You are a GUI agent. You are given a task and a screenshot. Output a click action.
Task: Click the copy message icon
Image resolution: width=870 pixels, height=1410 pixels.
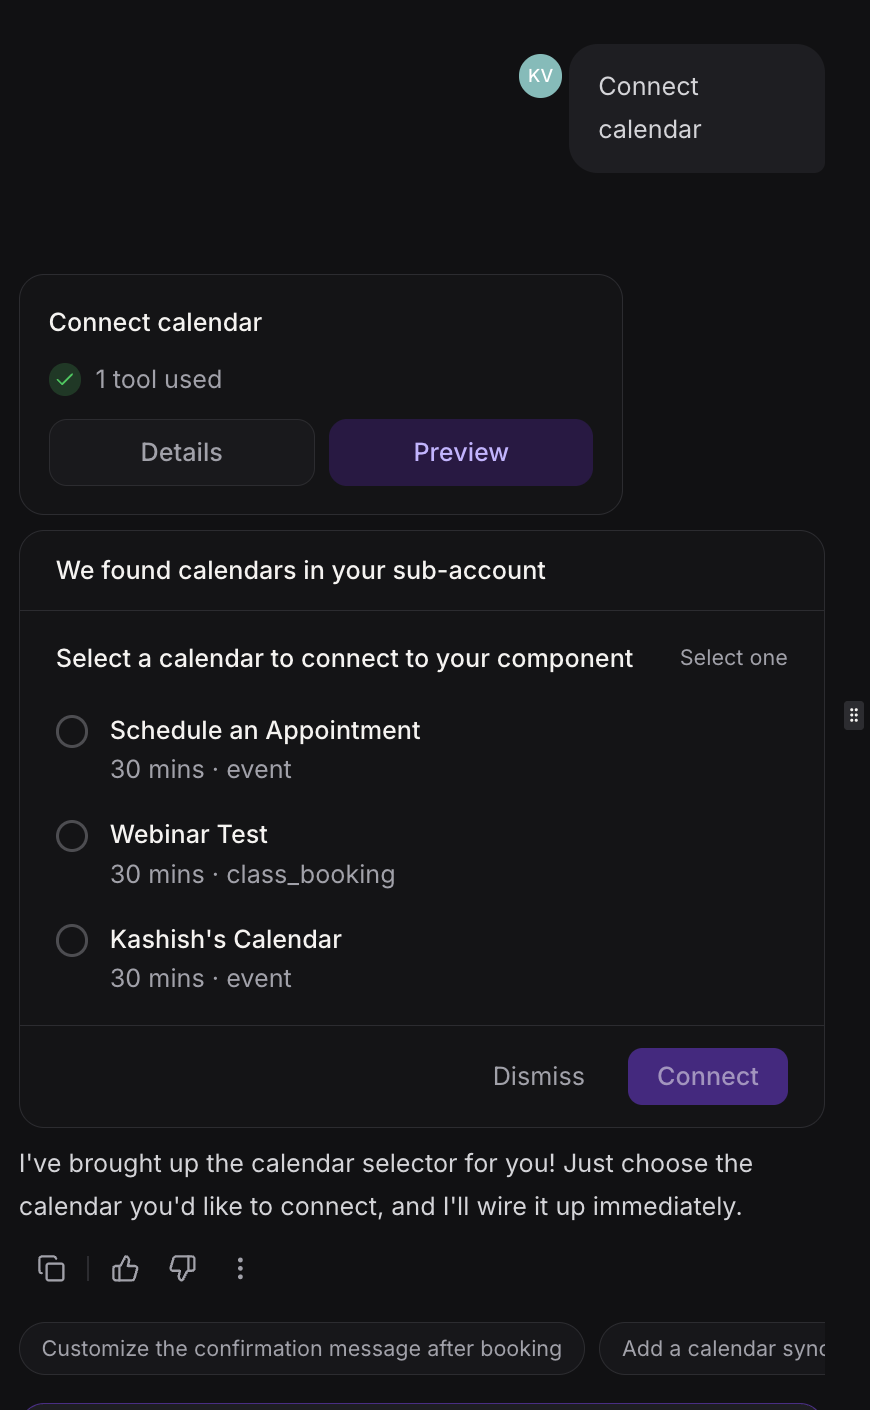(x=51, y=1269)
